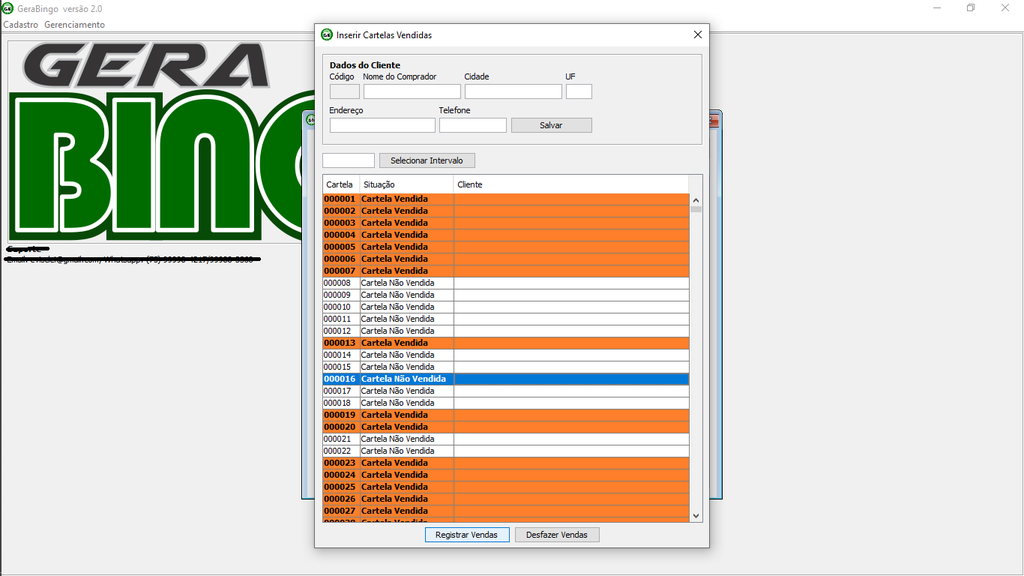Select row 000012 Cartela Não Vendida
The image size is (1024, 576).
(x=505, y=331)
